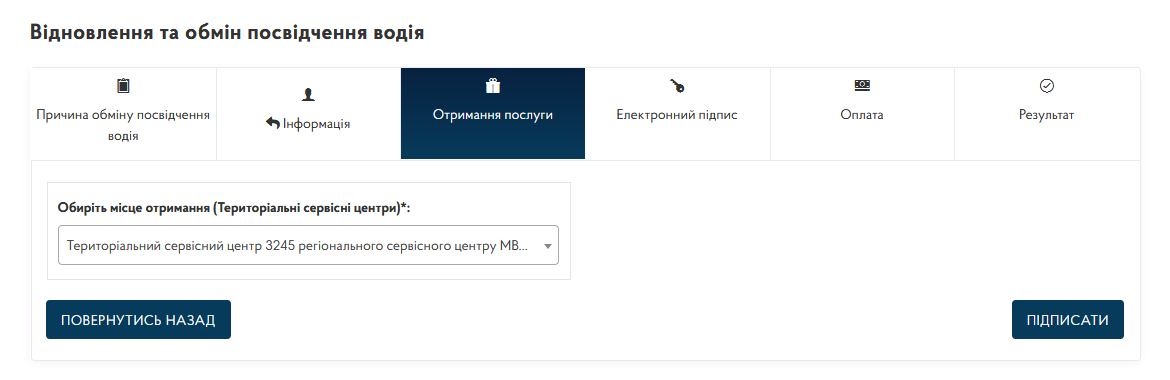
Task: Select the Отримання послуги tab label
Action: (492, 115)
